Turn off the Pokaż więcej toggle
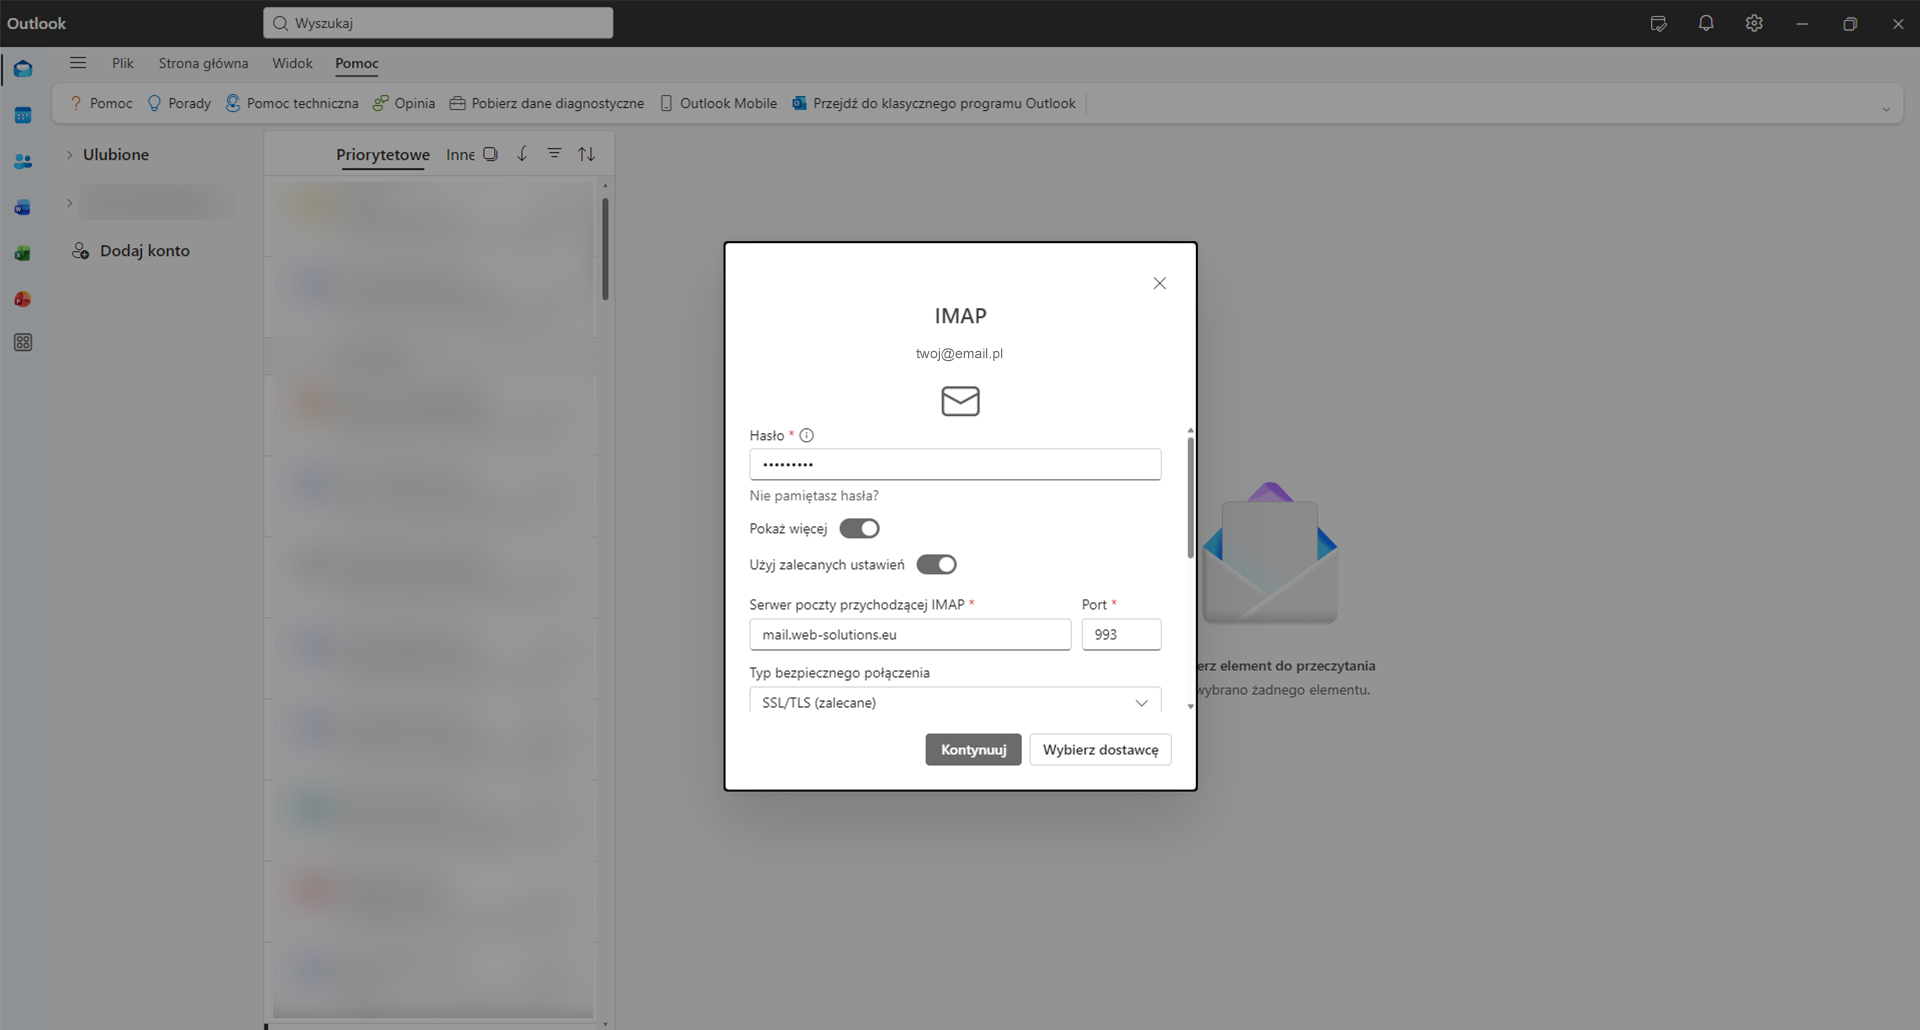Viewport: 1920px width, 1030px height. tap(859, 528)
